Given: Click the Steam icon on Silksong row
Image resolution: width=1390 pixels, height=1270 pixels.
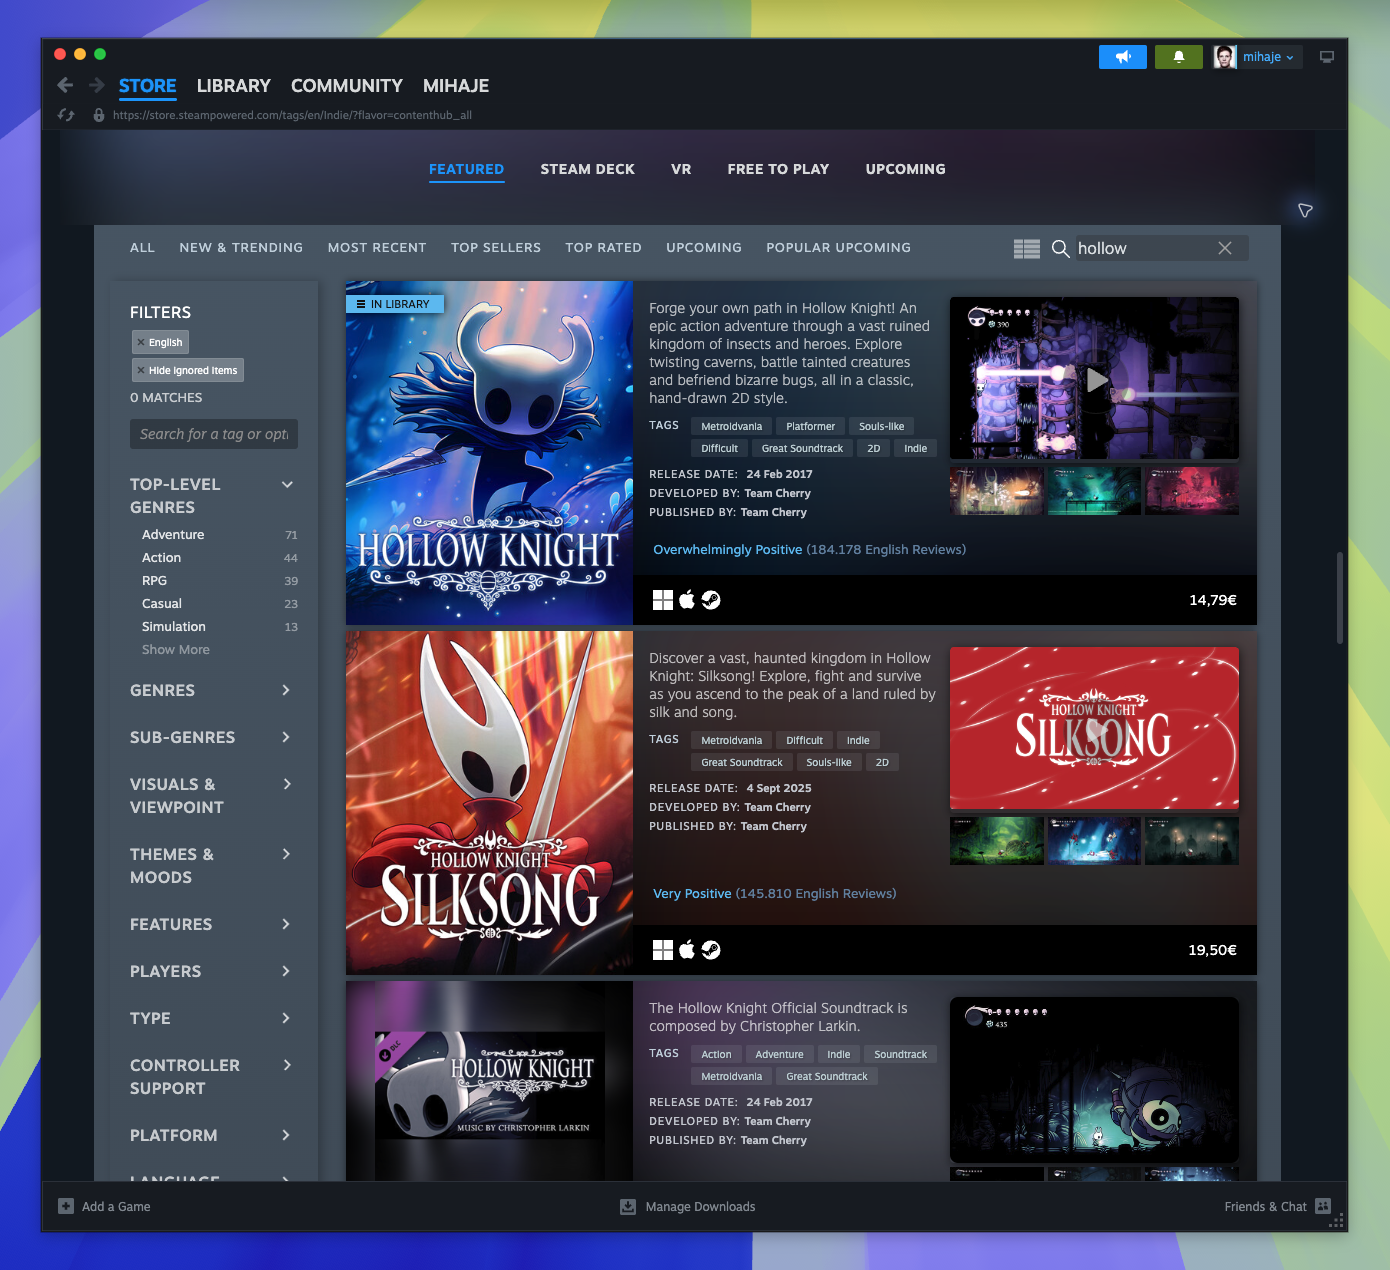Looking at the screenshot, I should [x=711, y=950].
